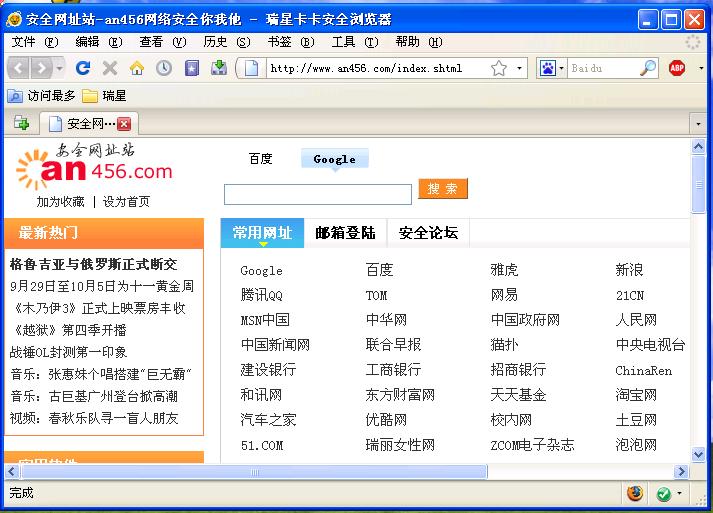The image size is (713, 513).
Task: Click 加为收藏 link
Action: tap(60, 201)
